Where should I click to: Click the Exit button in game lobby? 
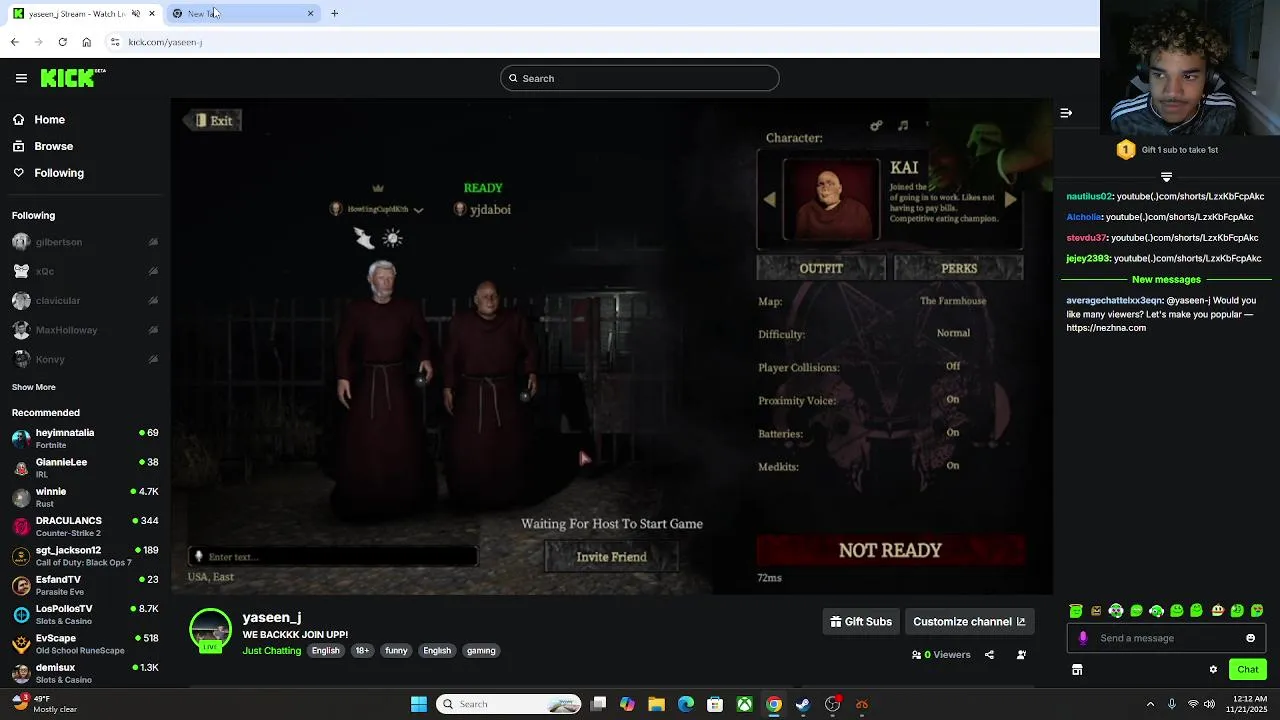tap(212, 120)
